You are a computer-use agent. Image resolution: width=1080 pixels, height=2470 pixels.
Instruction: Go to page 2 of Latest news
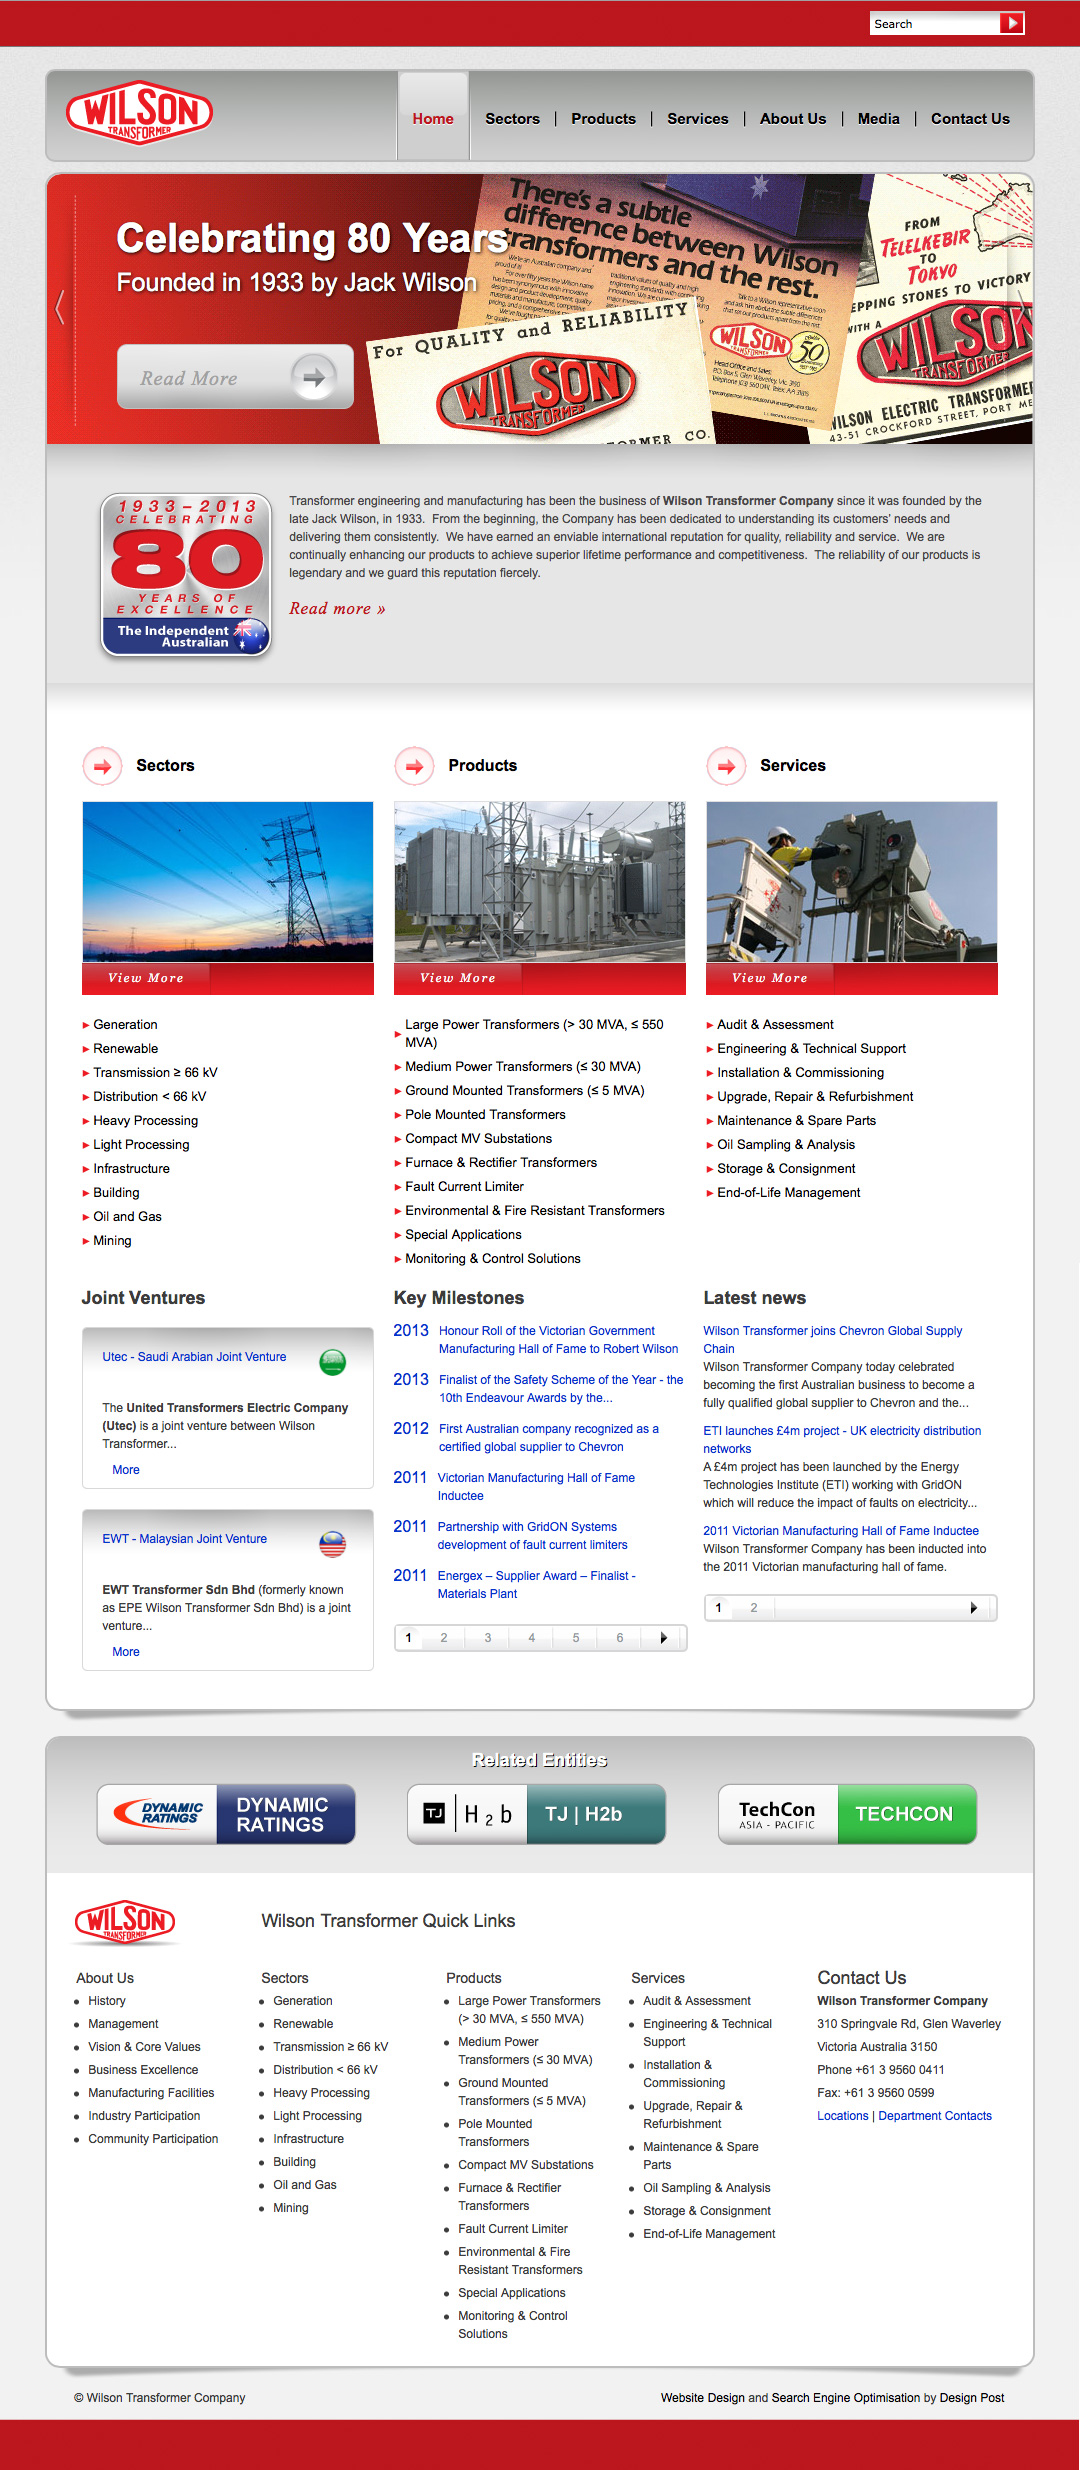(754, 1608)
